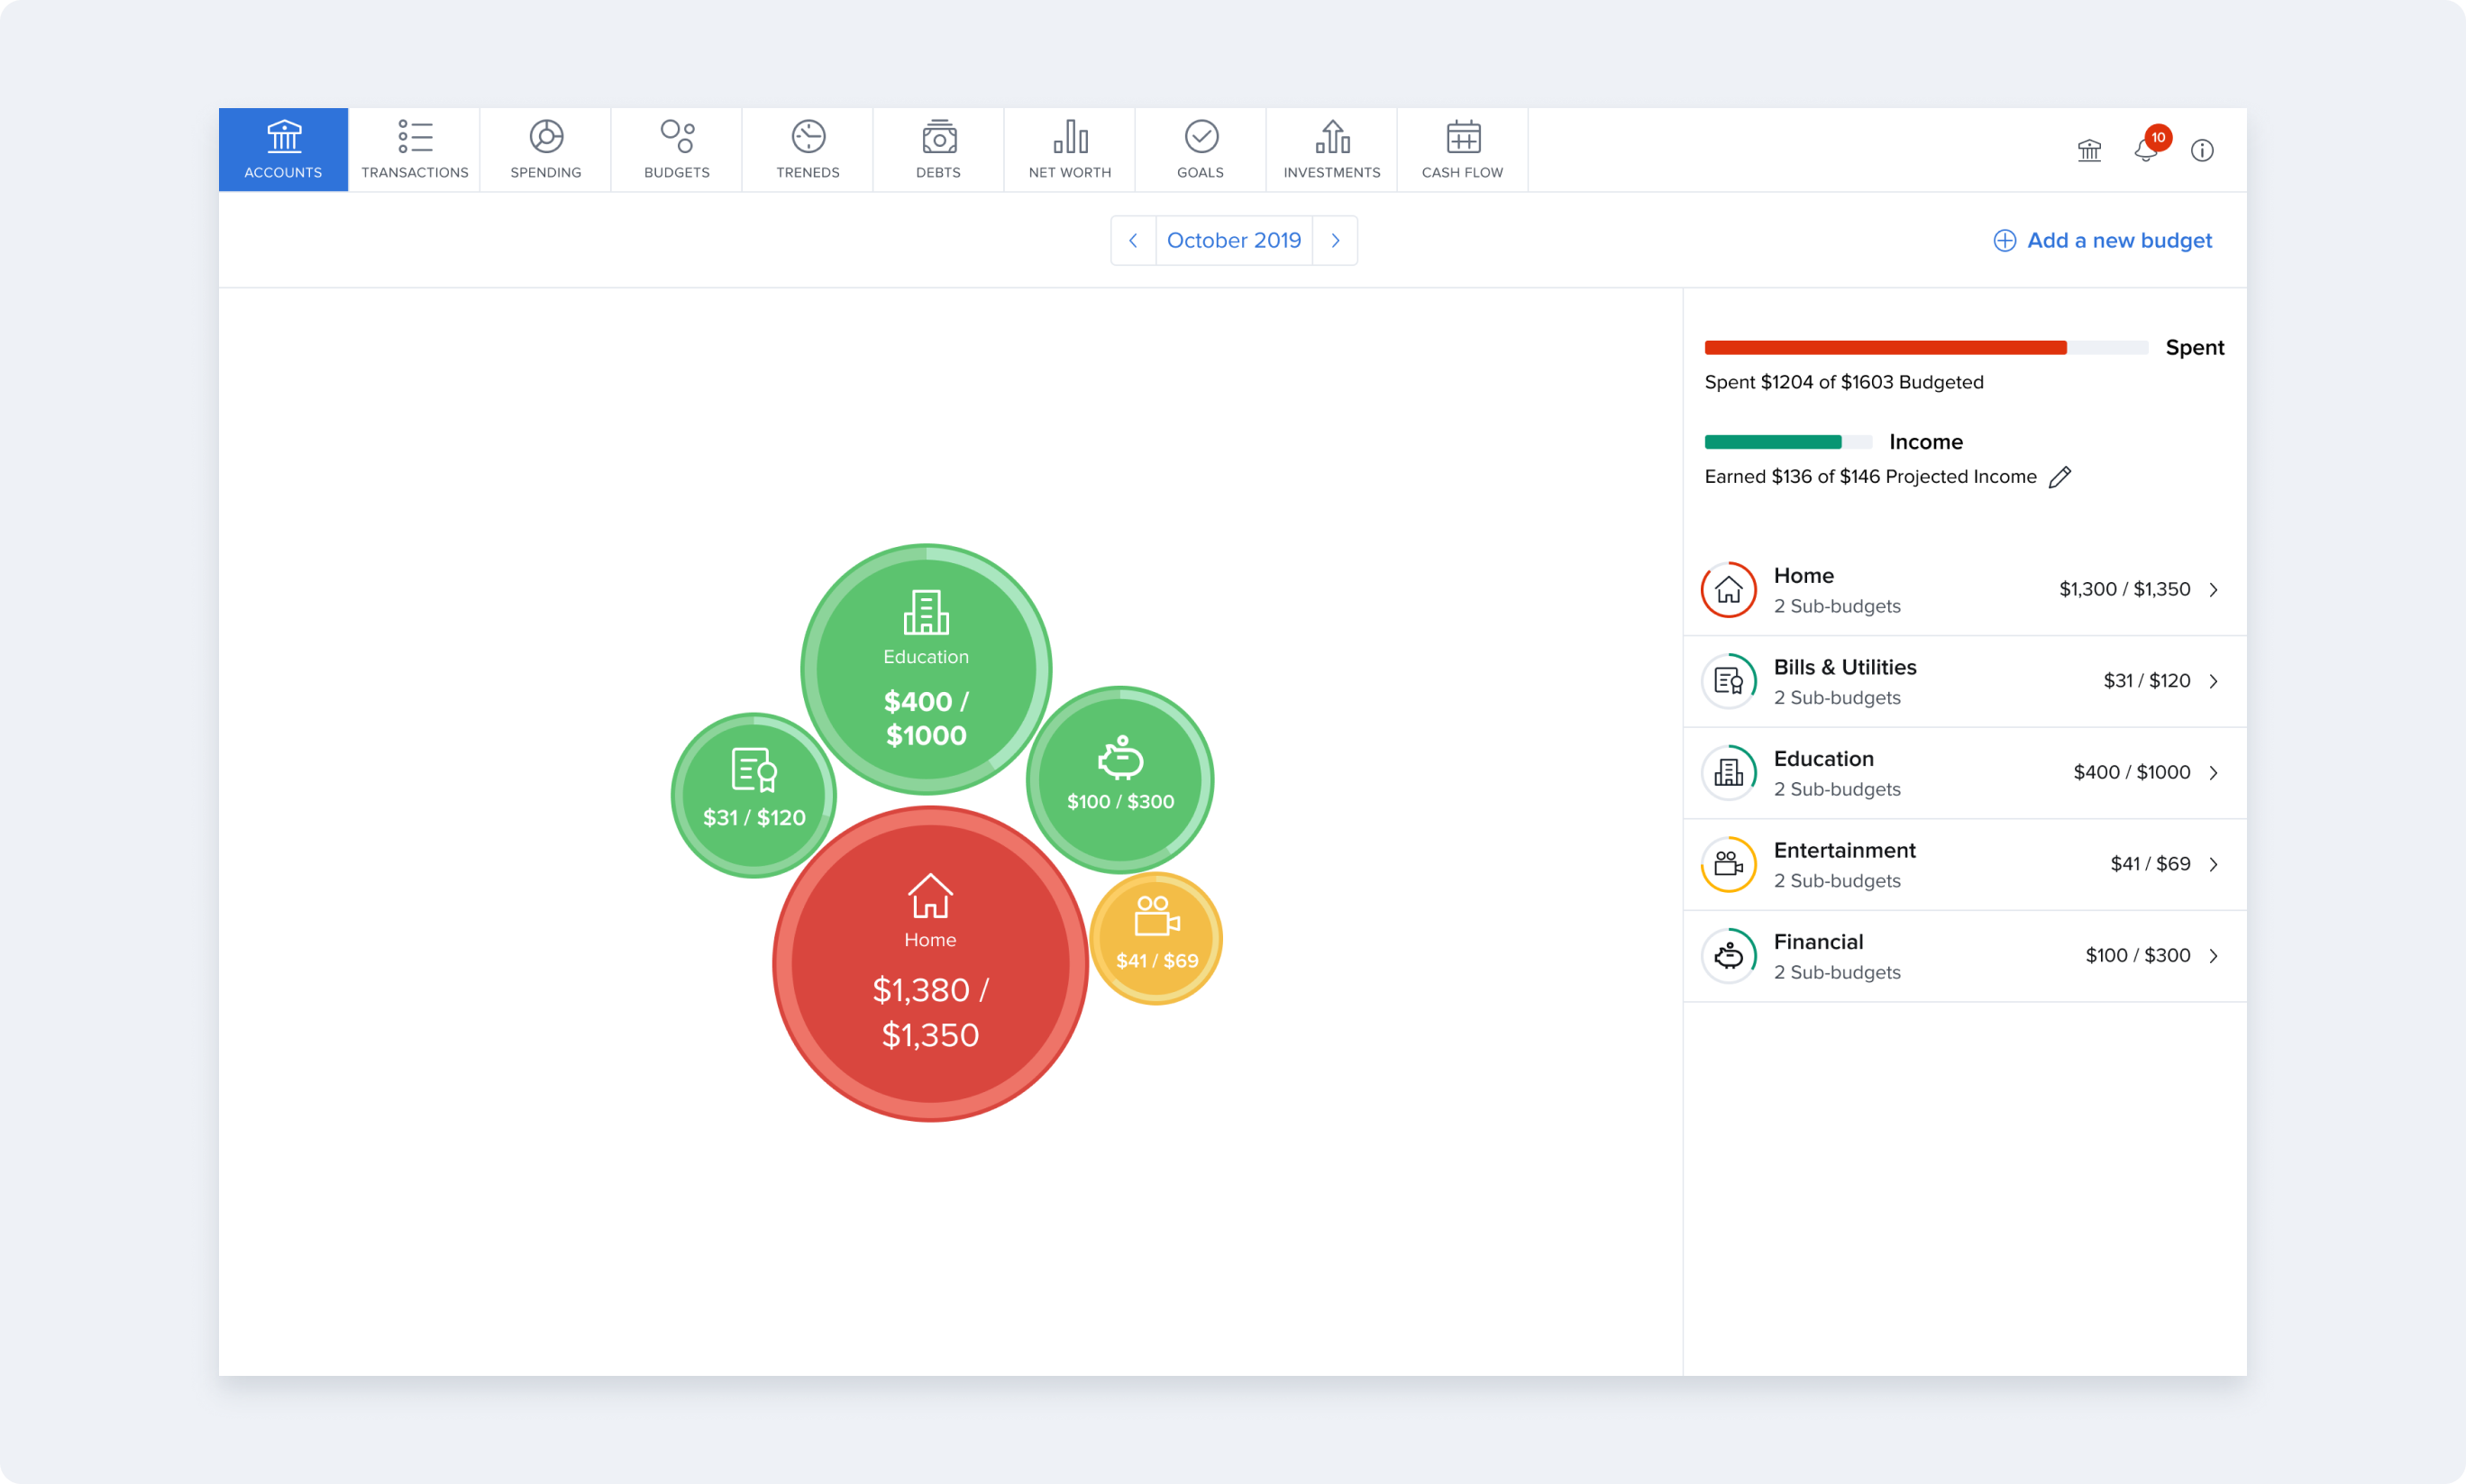Click the October 2019 month label

click(1234, 240)
